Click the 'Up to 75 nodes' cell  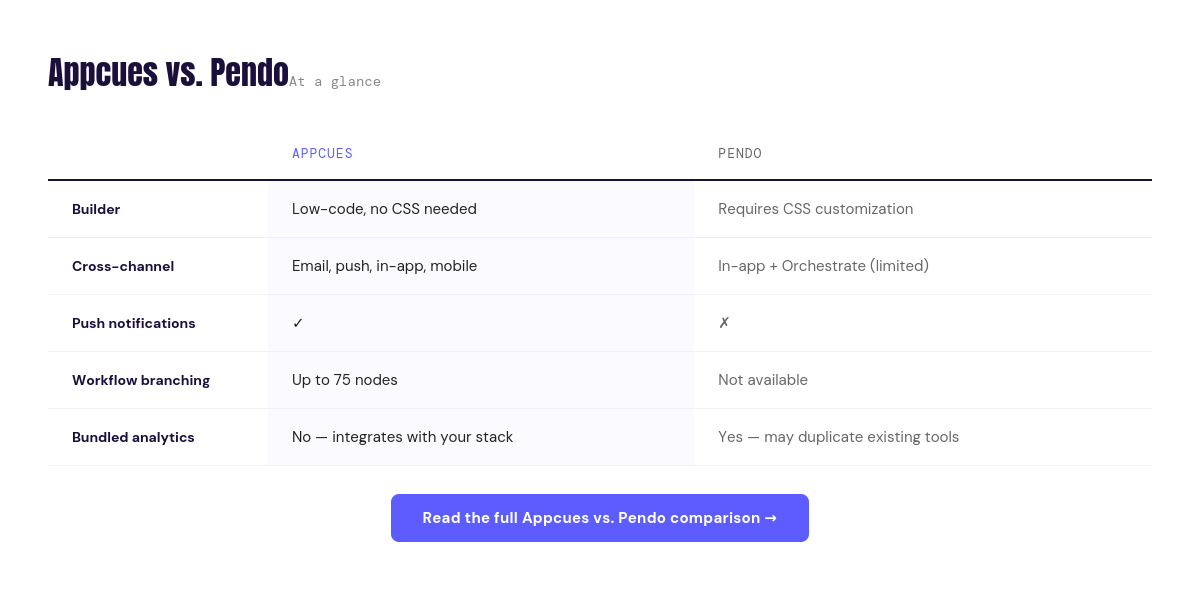pyautogui.click(x=344, y=380)
